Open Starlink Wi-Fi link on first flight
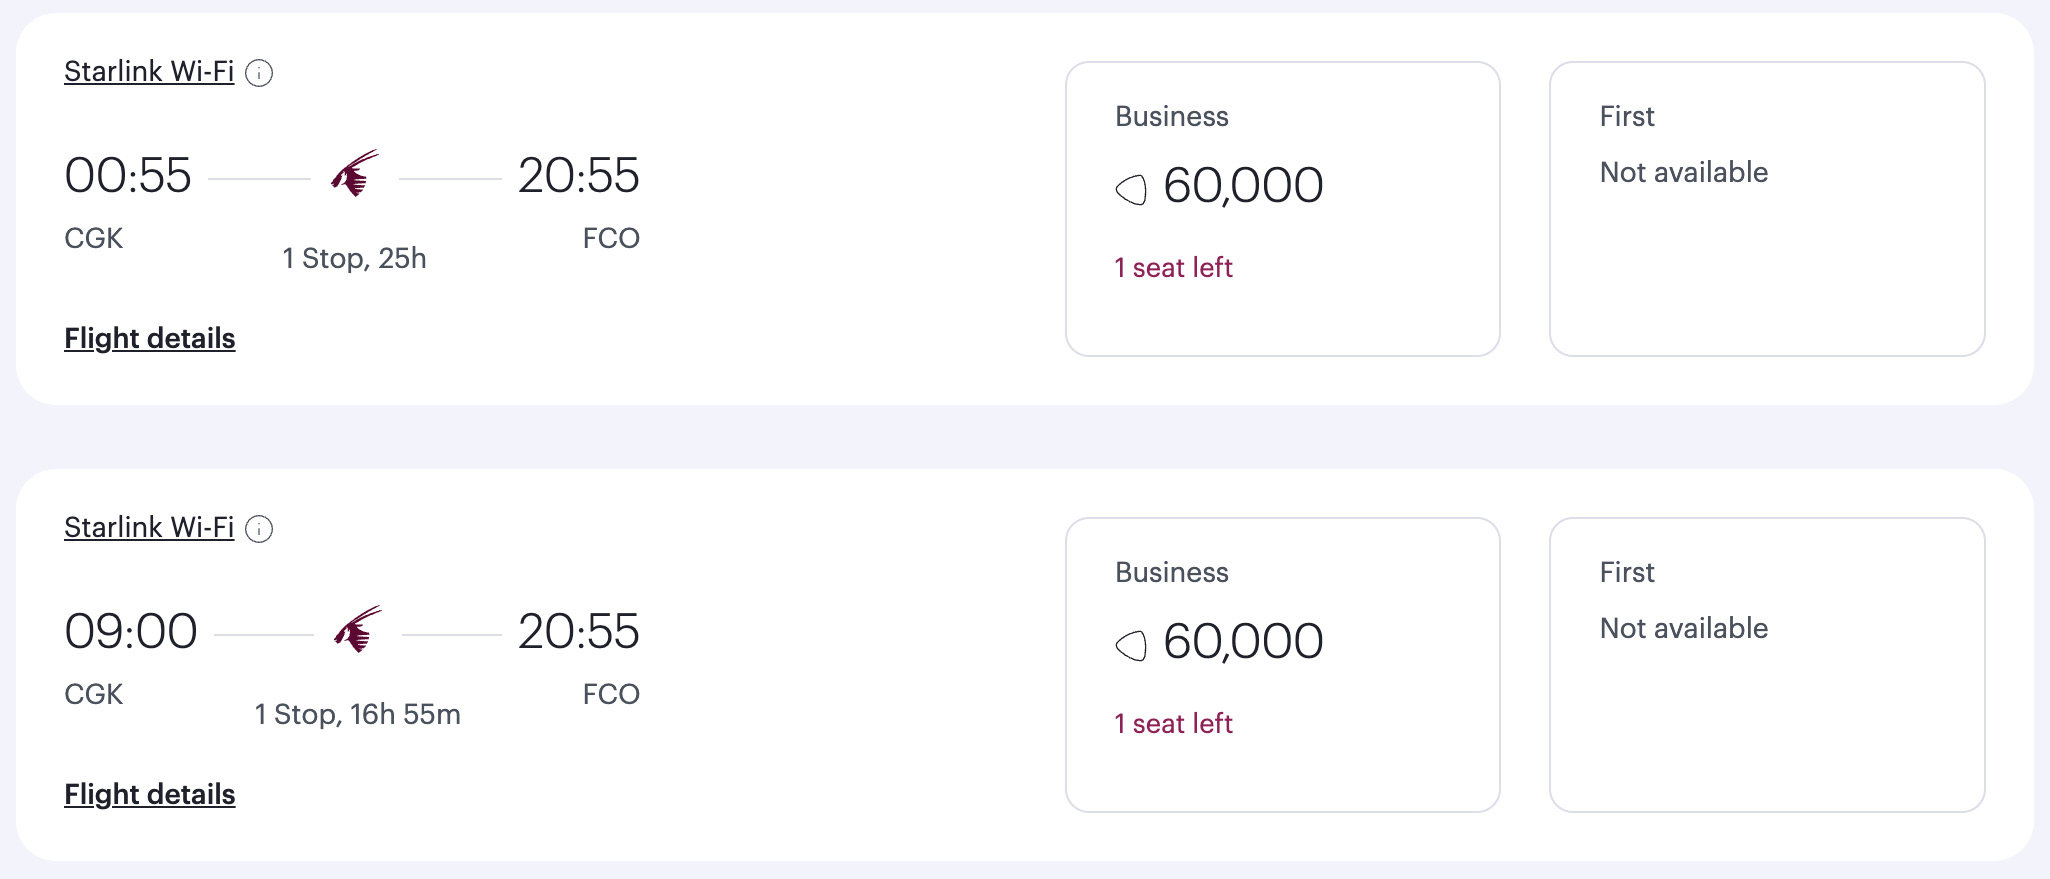Screen dimensions: 2050x879 click(x=149, y=72)
